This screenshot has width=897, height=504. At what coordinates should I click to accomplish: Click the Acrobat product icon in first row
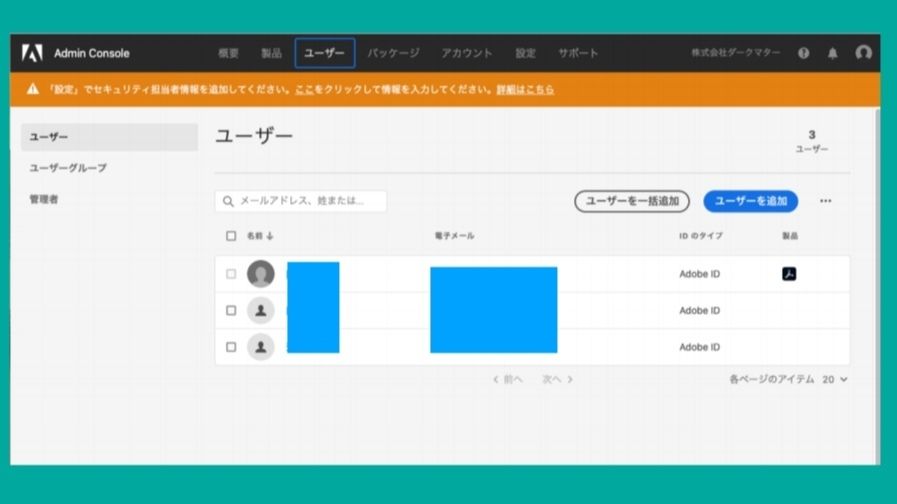789,274
